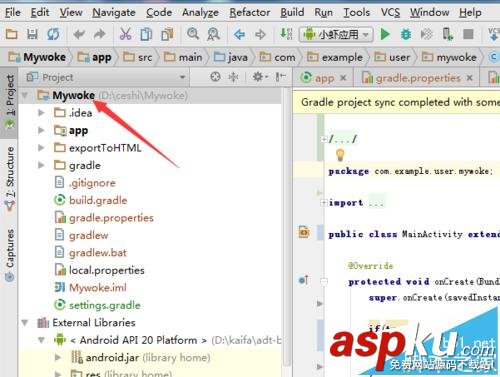500x377 pixels.
Task: Click the Collapse All icon in Project panel
Action: (x=233, y=77)
